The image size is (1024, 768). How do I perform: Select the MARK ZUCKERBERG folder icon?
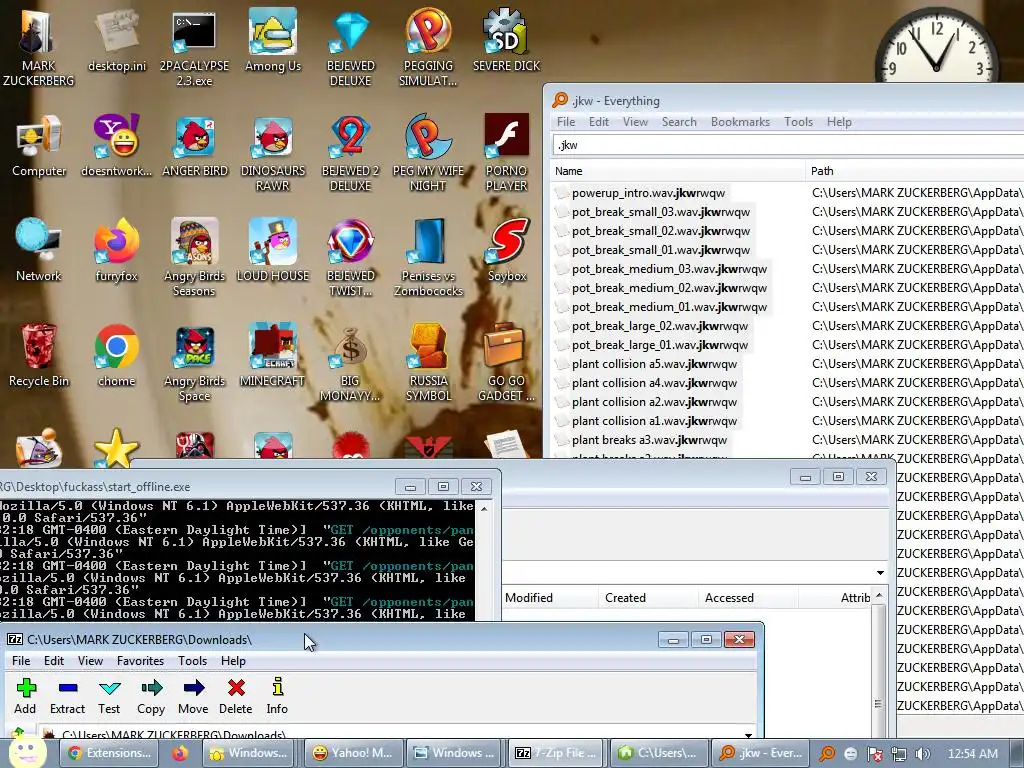(39, 47)
